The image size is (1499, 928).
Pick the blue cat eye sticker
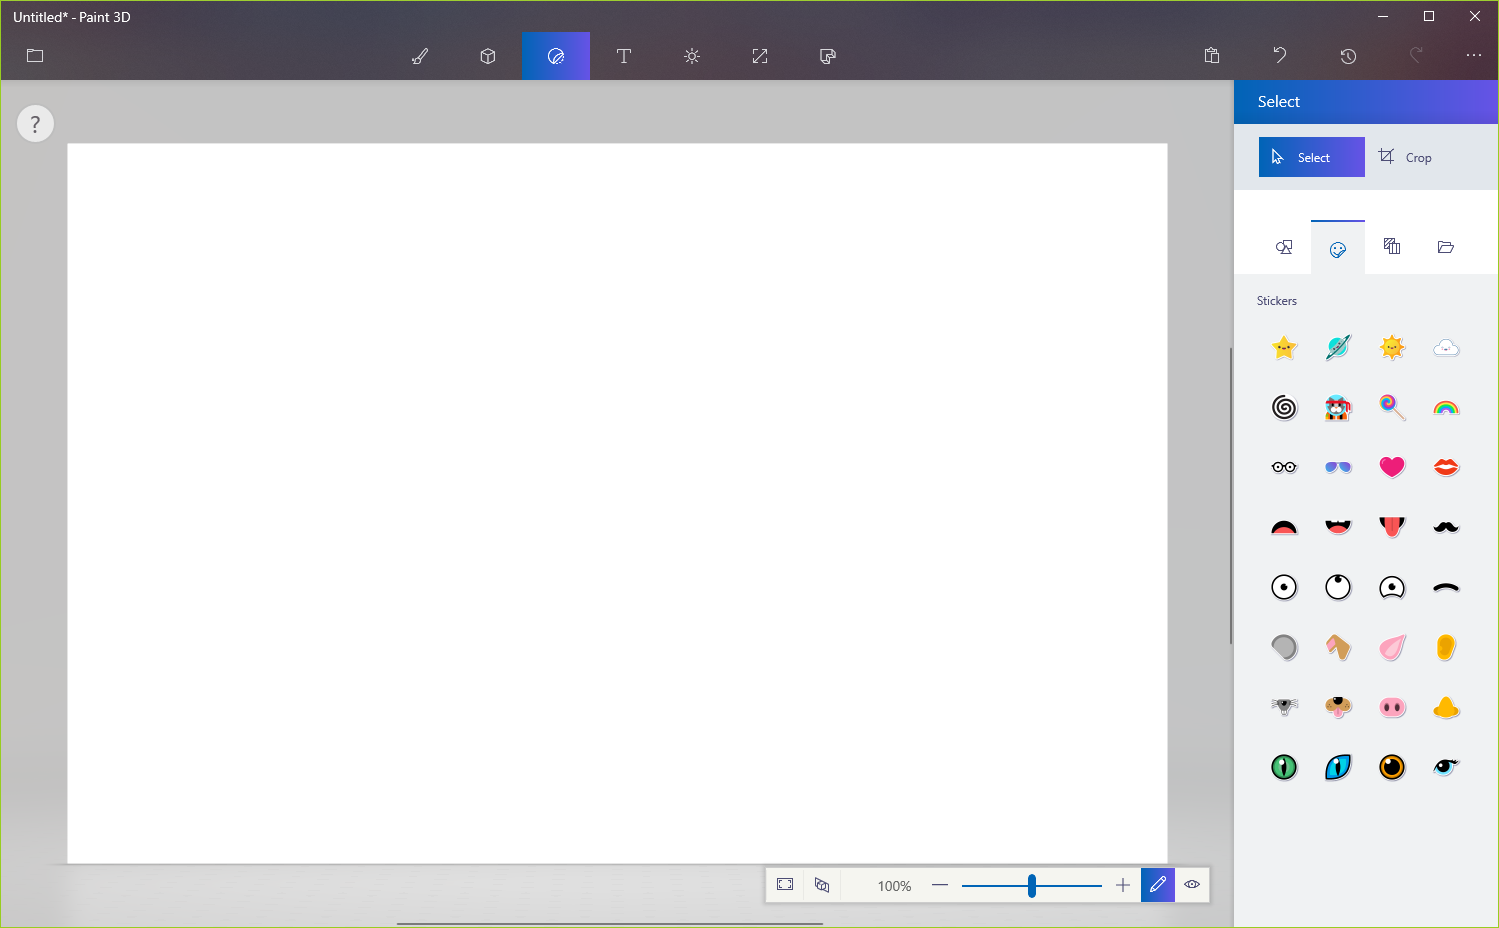pyautogui.click(x=1338, y=767)
